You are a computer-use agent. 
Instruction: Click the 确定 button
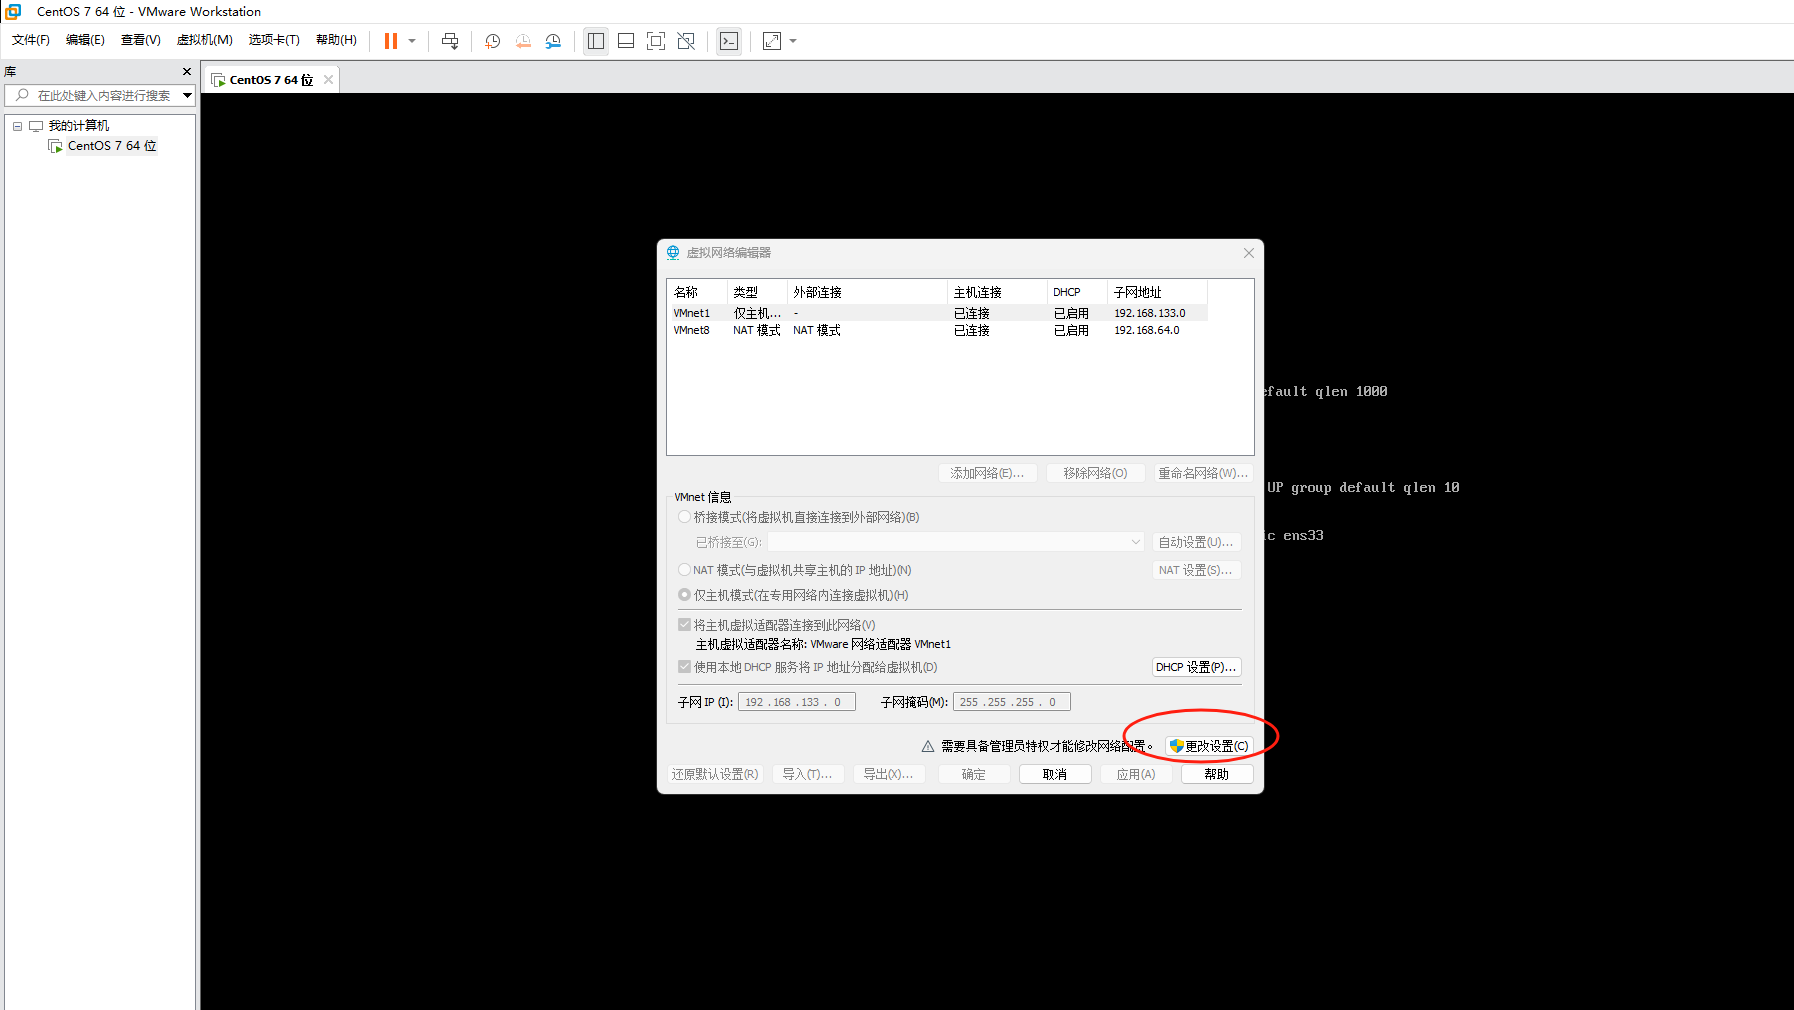tap(974, 774)
